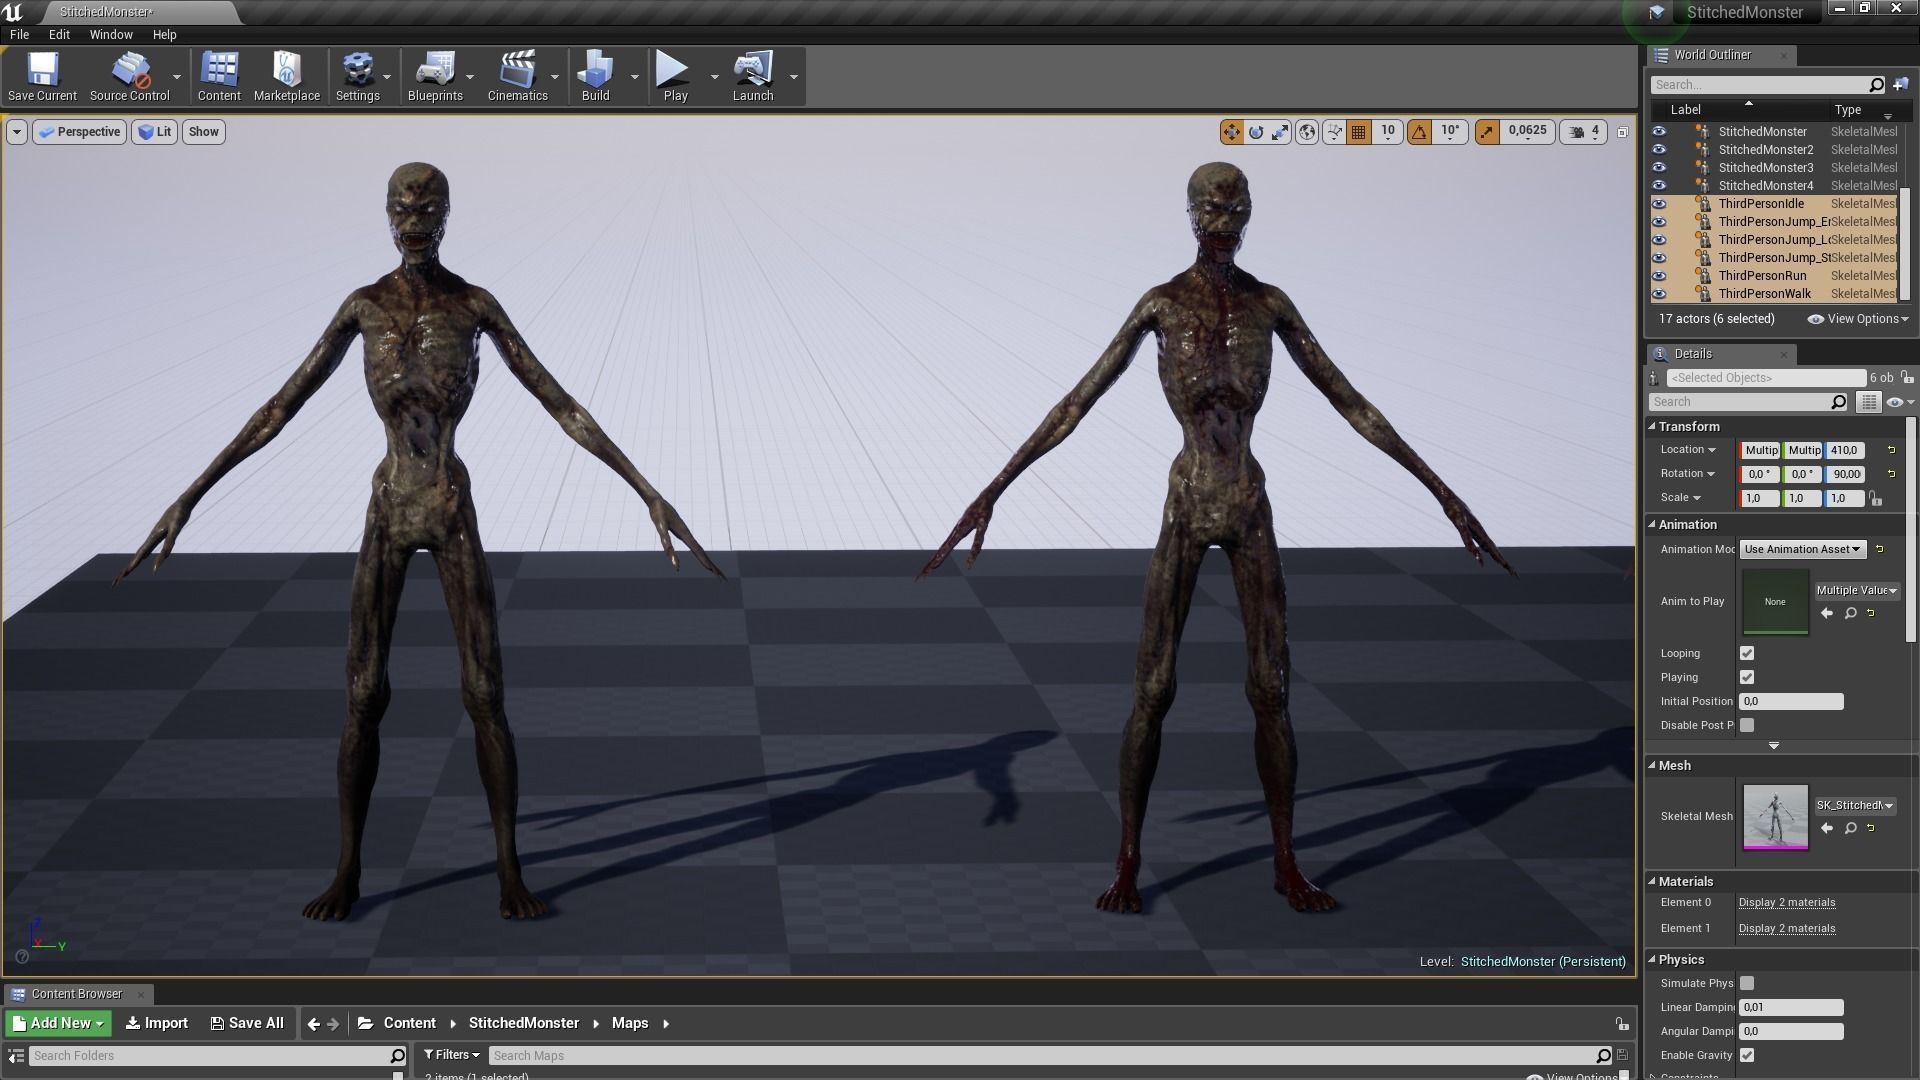This screenshot has height=1080, width=1920.
Task: Collapse the Materials section
Action: (1652, 881)
